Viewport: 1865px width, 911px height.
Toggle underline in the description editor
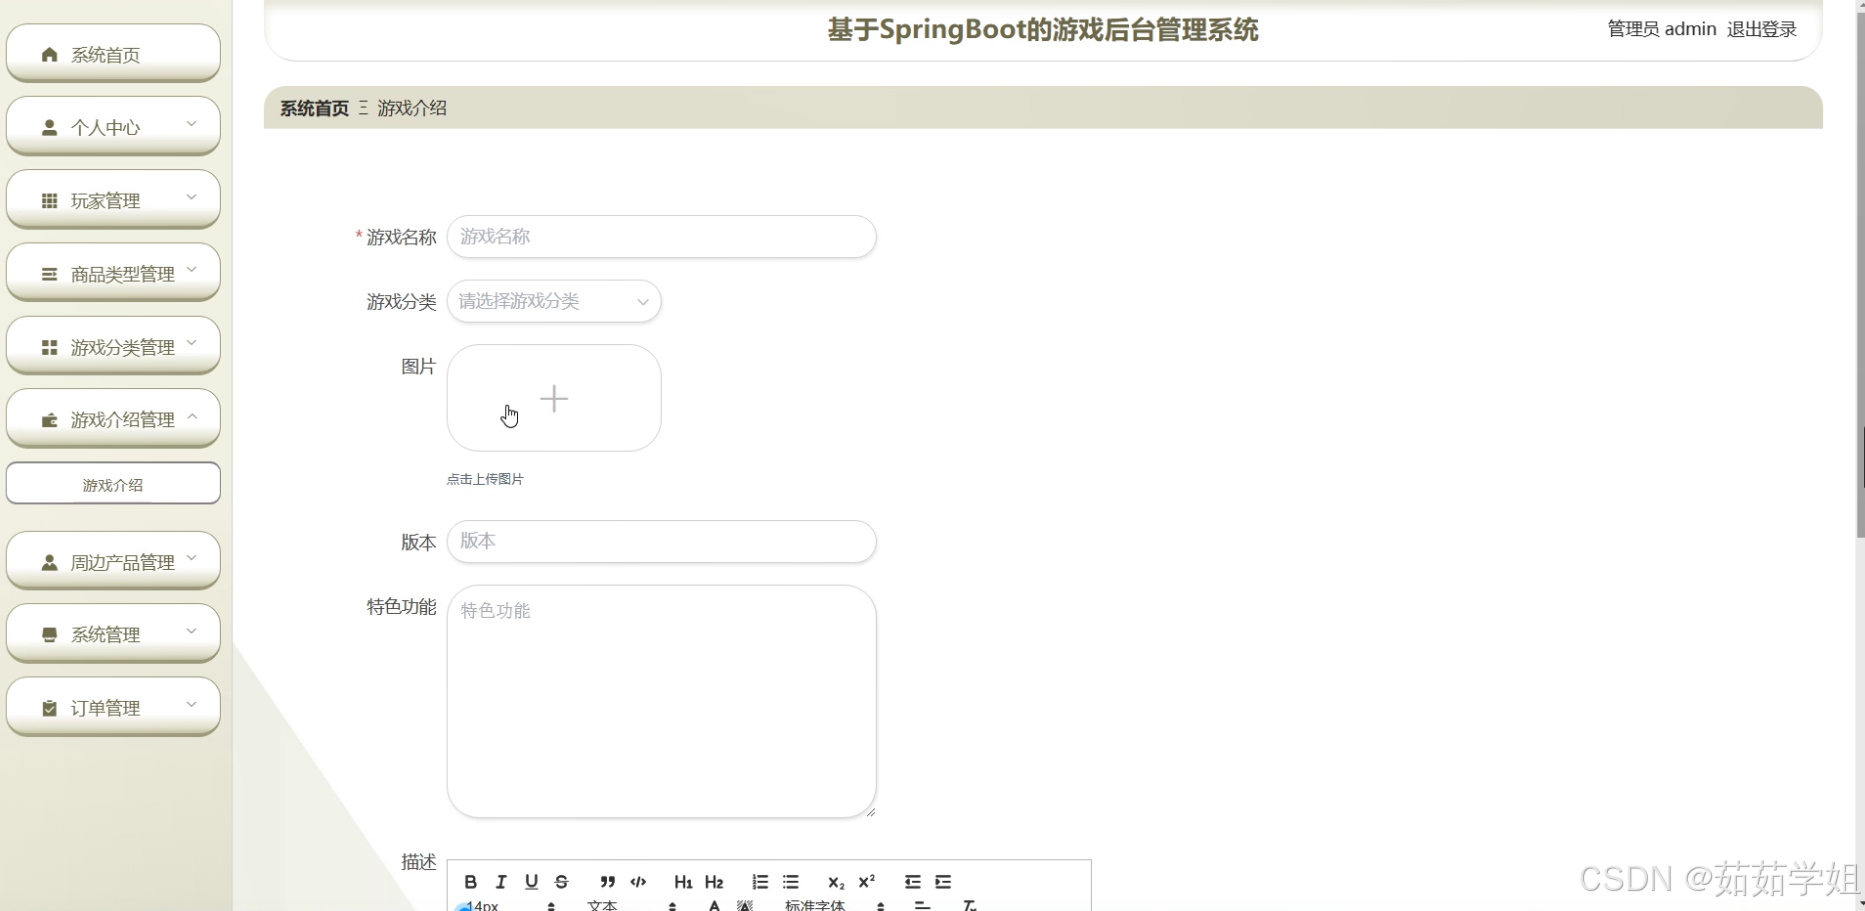(531, 881)
